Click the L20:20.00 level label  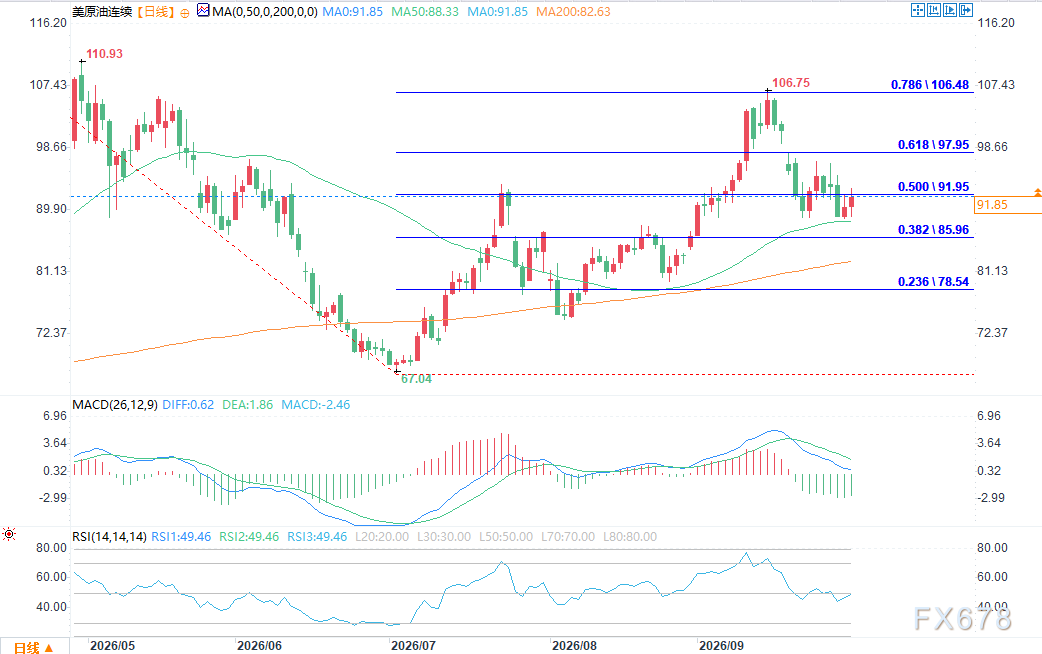pyautogui.click(x=382, y=536)
